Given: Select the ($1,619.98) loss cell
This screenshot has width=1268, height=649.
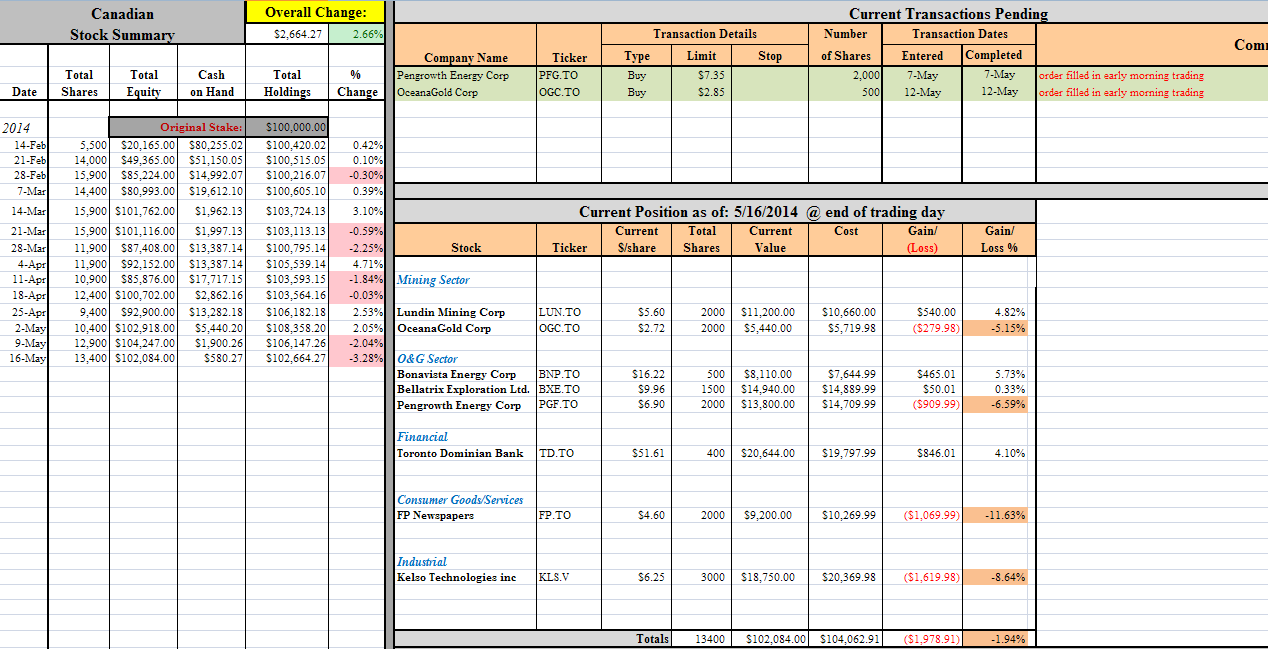Looking at the screenshot, I should pos(922,577).
